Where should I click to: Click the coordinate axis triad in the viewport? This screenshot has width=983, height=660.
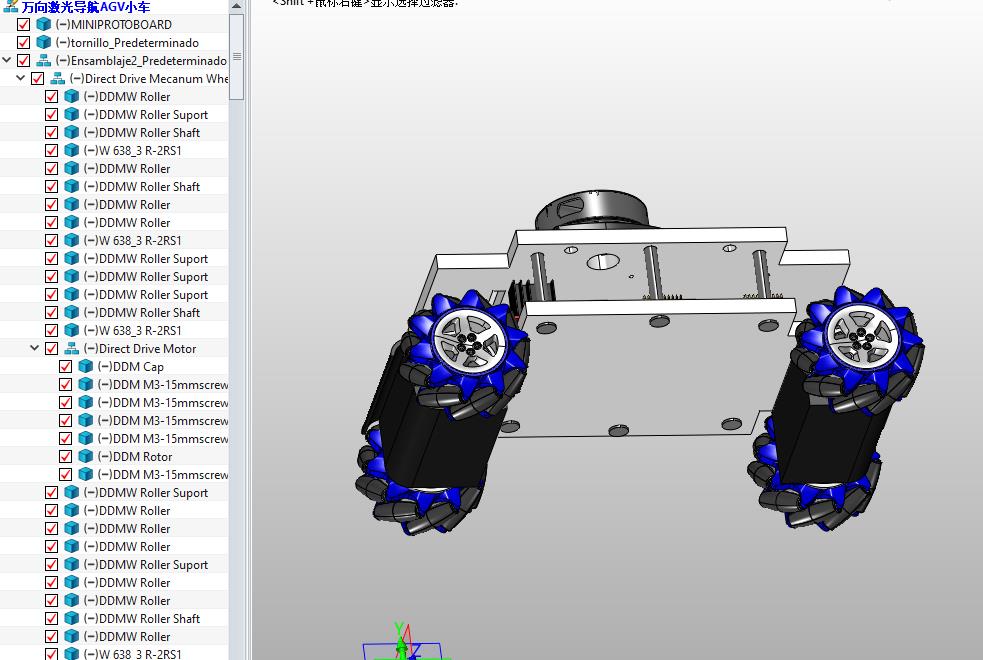point(404,642)
